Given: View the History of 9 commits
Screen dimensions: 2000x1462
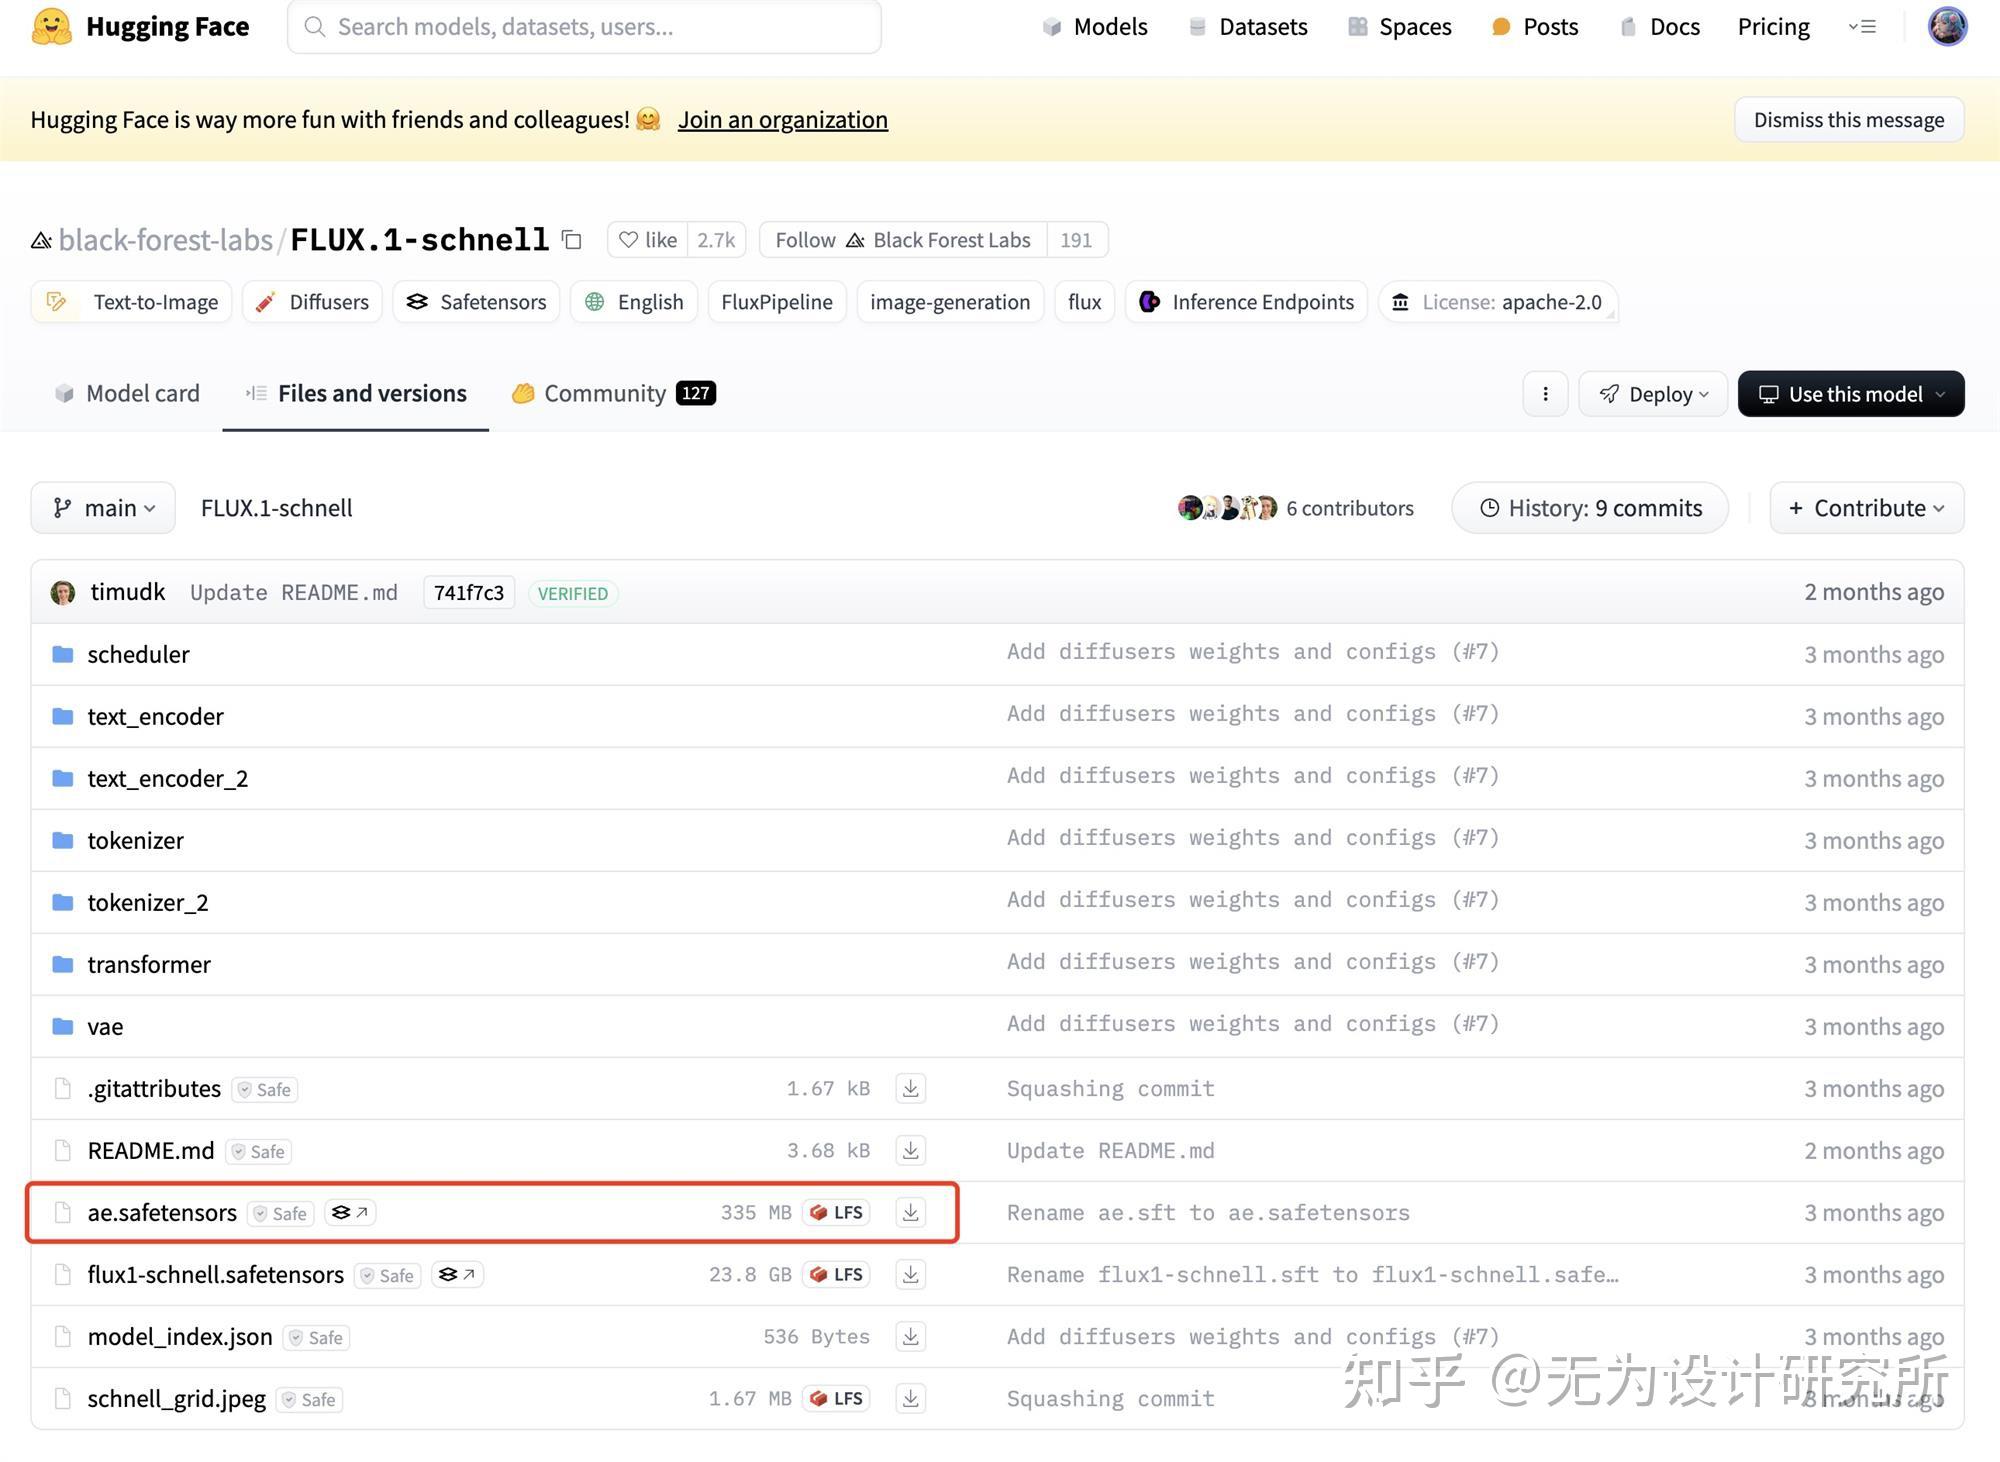Looking at the screenshot, I should tap(1589, 507).
